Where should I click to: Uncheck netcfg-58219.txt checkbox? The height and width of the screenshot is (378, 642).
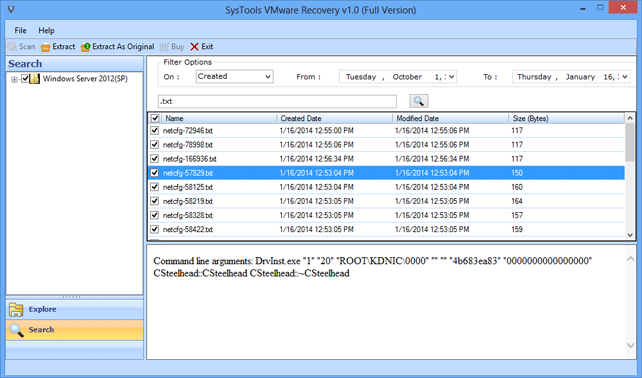point(154,201)
